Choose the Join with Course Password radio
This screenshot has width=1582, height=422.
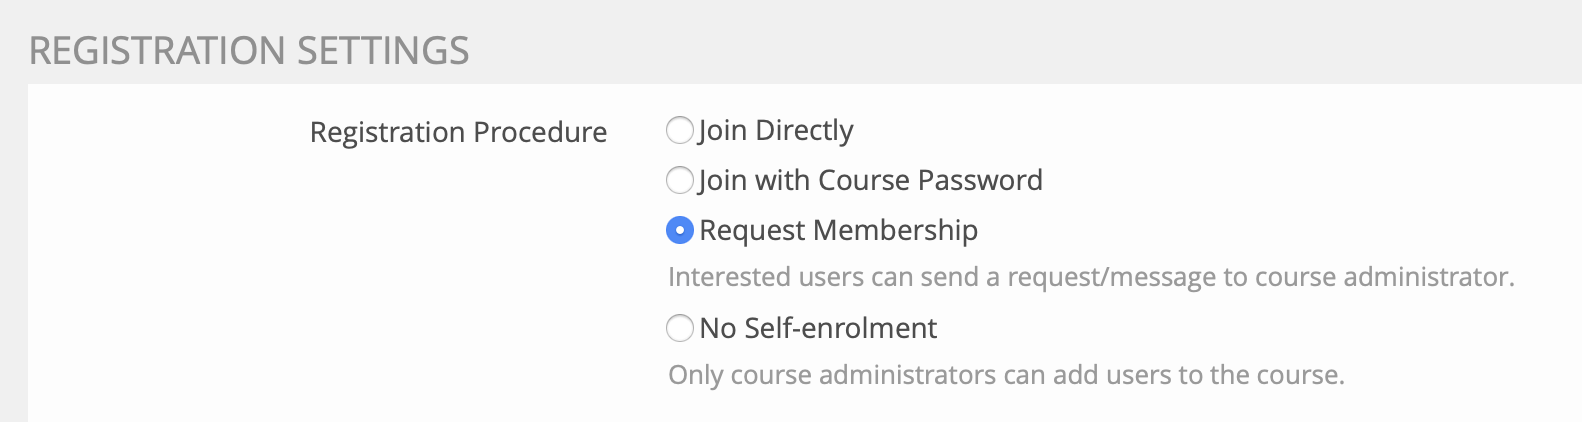[x=680, y=181]
